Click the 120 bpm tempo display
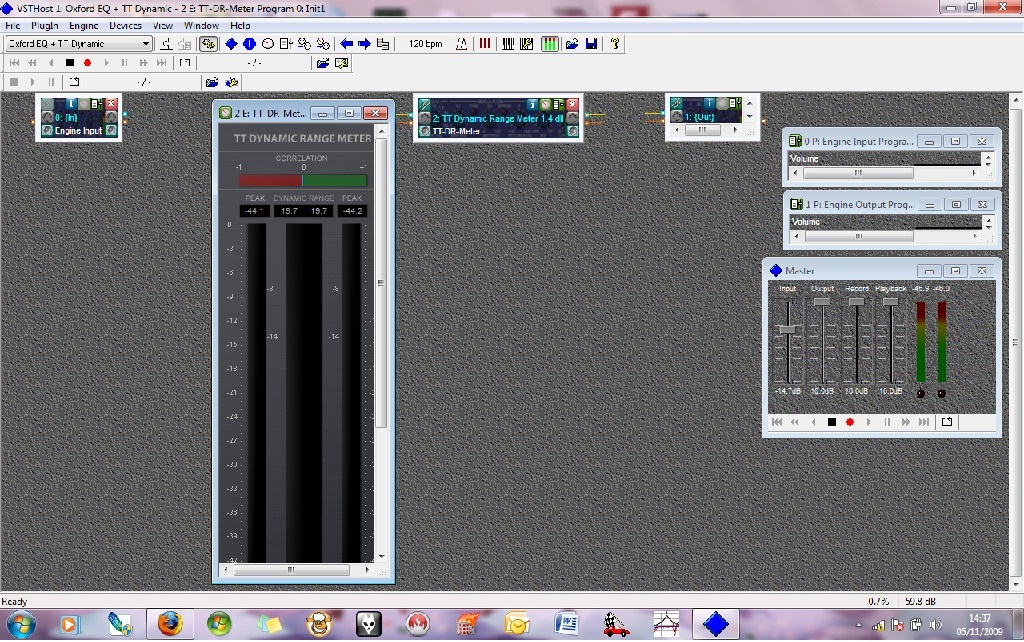Viewport: 1024px width, 642px height. (x=426, y=44)
